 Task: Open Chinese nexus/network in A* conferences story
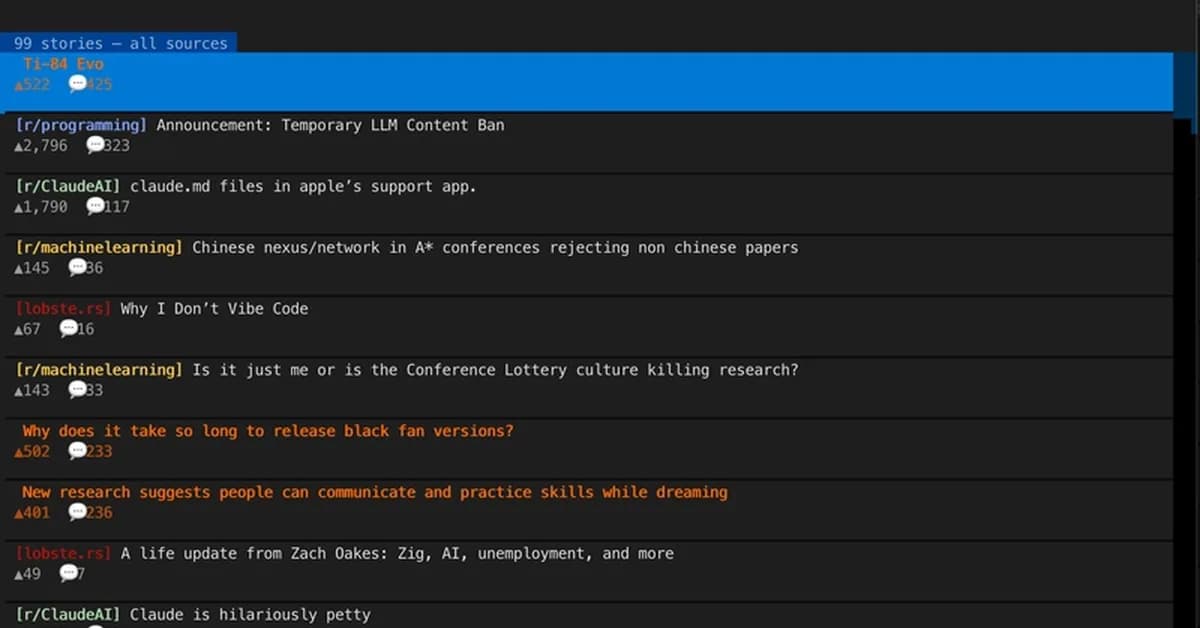pyautogui.click(x=495, y=247)
